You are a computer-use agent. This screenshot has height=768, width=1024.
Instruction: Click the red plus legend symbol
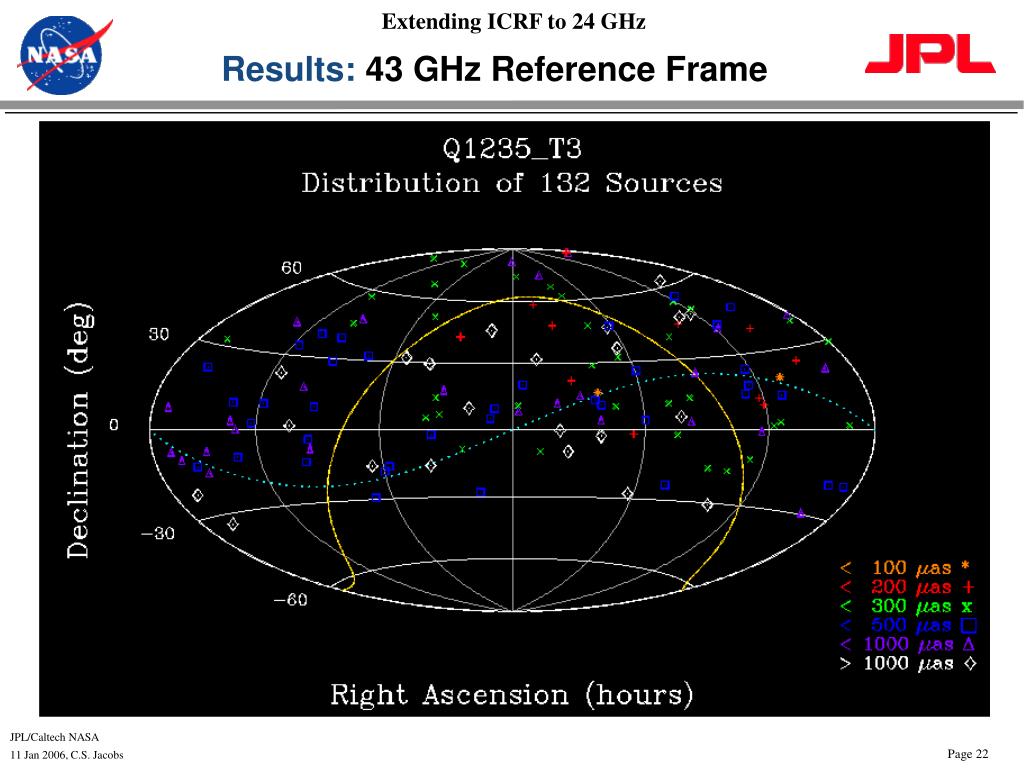point(968,586)
